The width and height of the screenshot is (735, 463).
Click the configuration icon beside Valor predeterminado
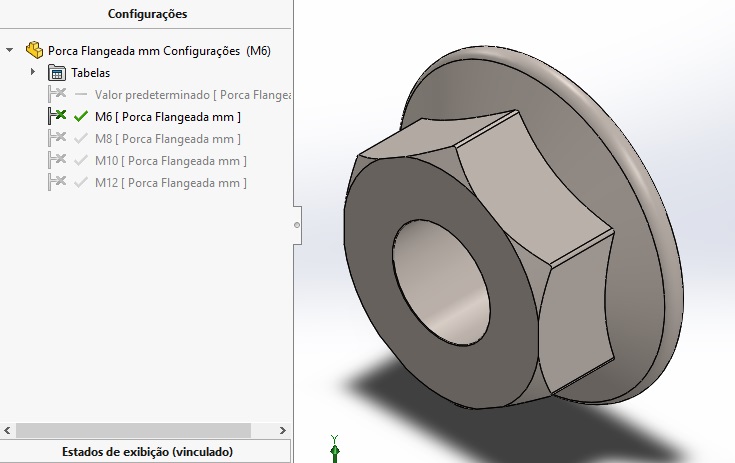point(57,94)
